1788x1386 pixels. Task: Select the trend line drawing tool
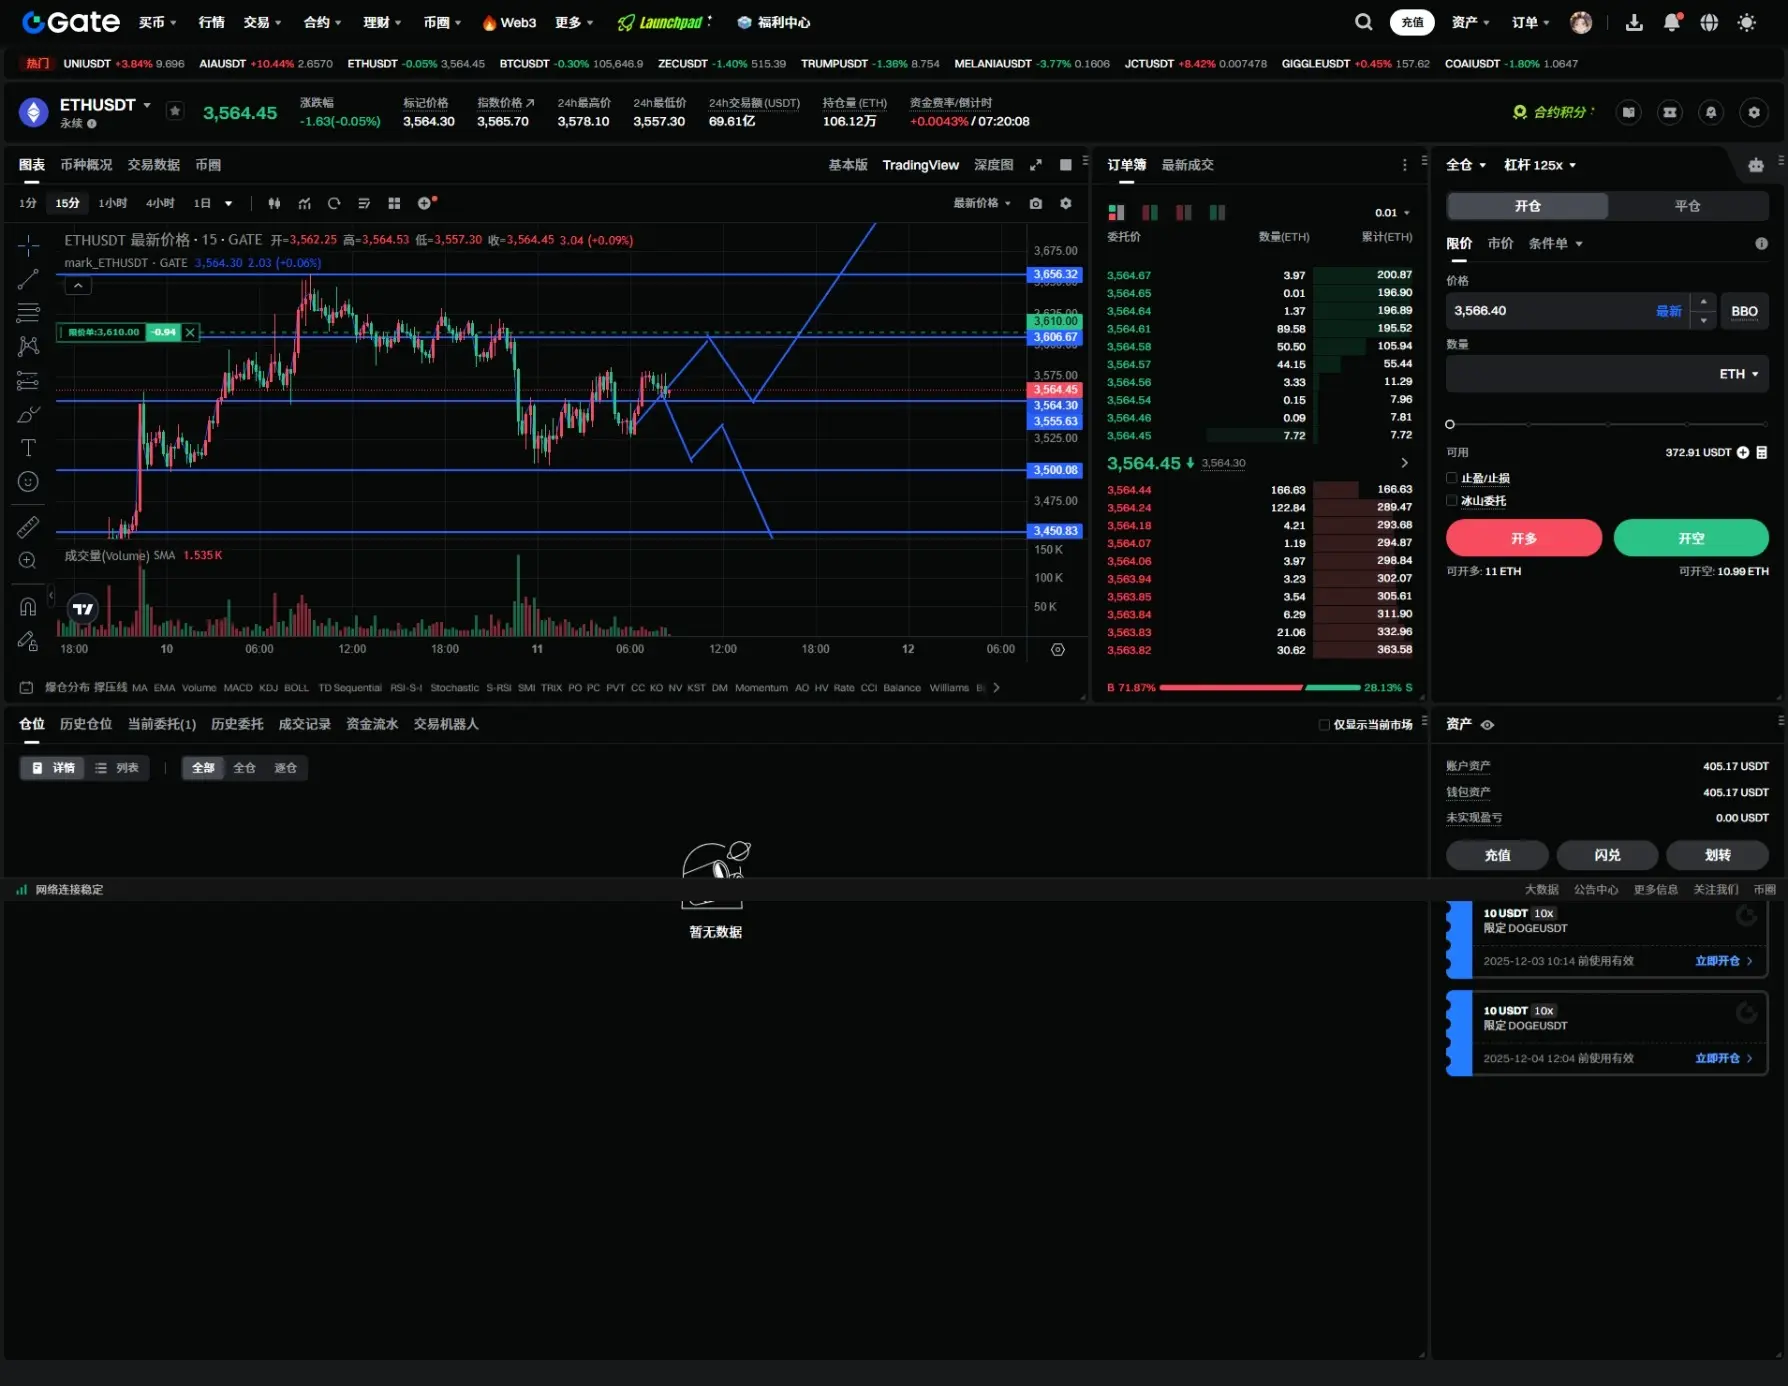pyautogui.click(x=28, y=280)
